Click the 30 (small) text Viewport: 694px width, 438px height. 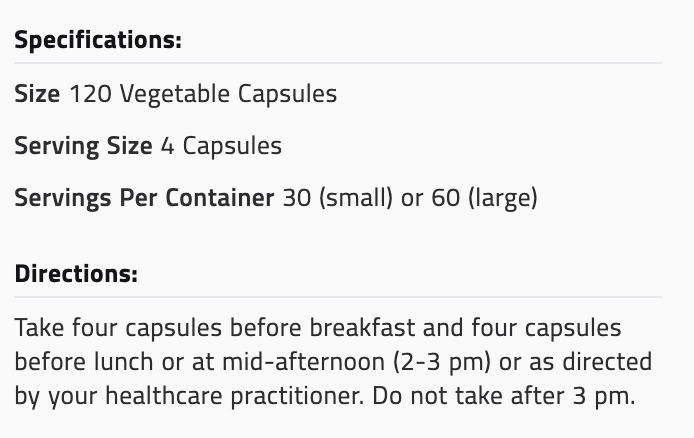click(338, 197)
